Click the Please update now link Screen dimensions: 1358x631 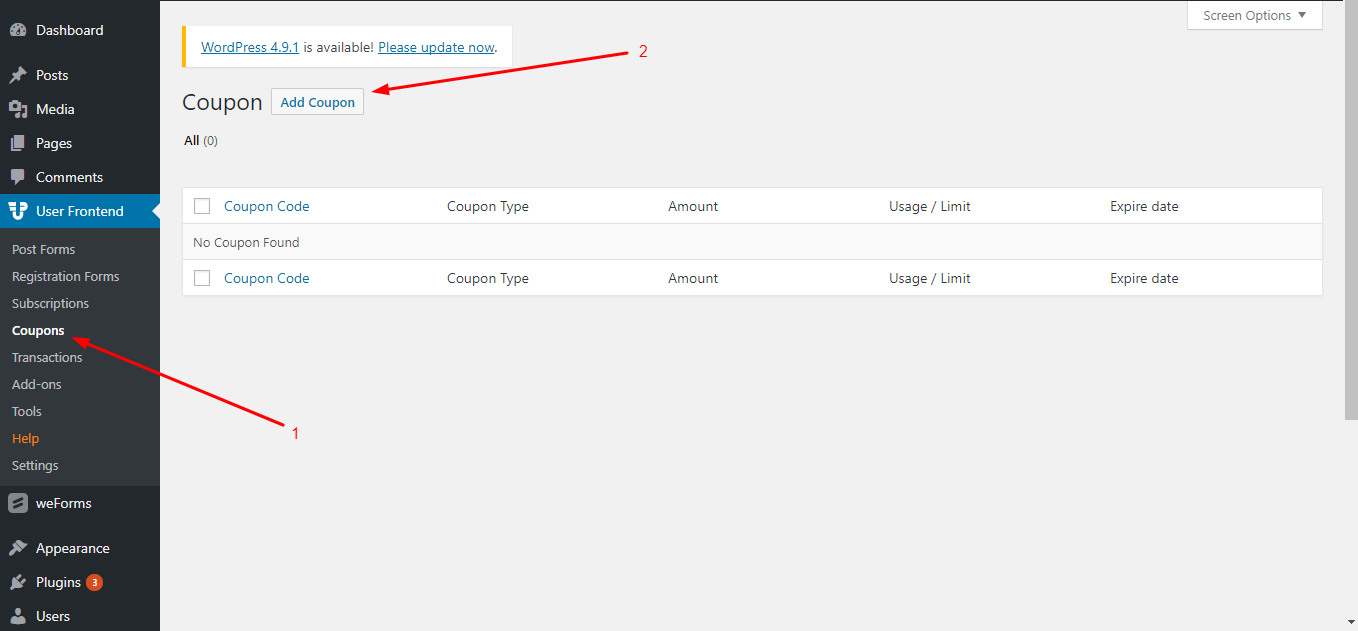(436, 47)
